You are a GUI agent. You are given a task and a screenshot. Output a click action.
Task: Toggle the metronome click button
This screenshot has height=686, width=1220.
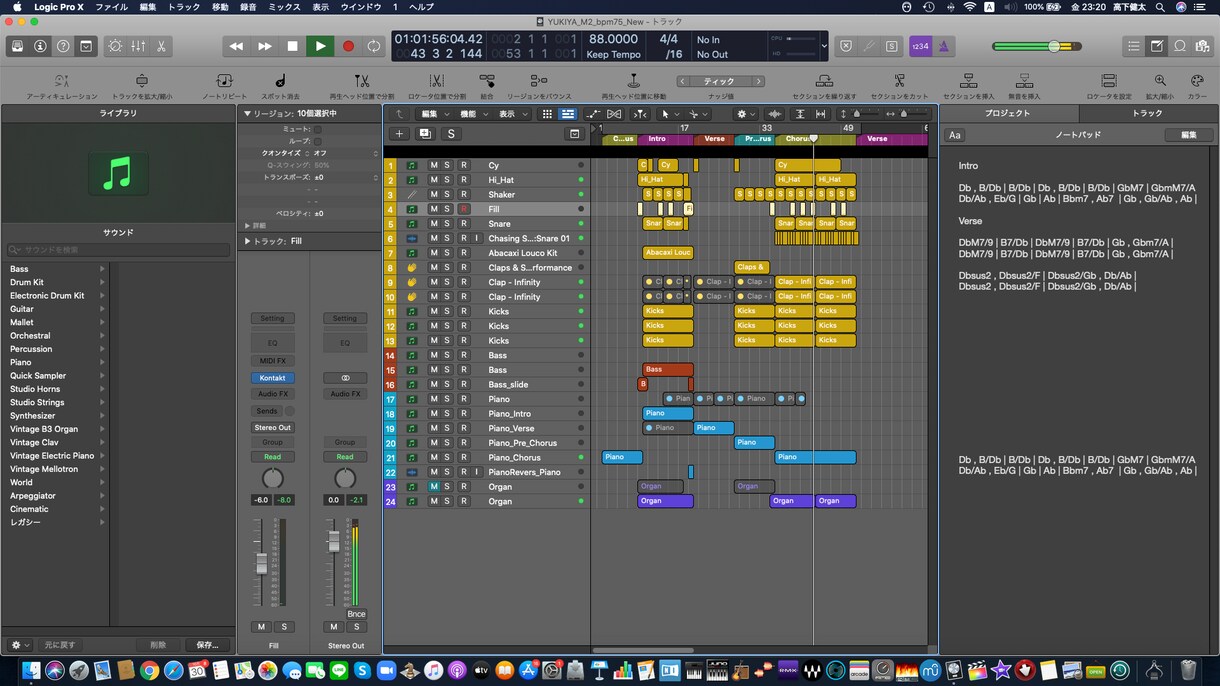[945, 46]
